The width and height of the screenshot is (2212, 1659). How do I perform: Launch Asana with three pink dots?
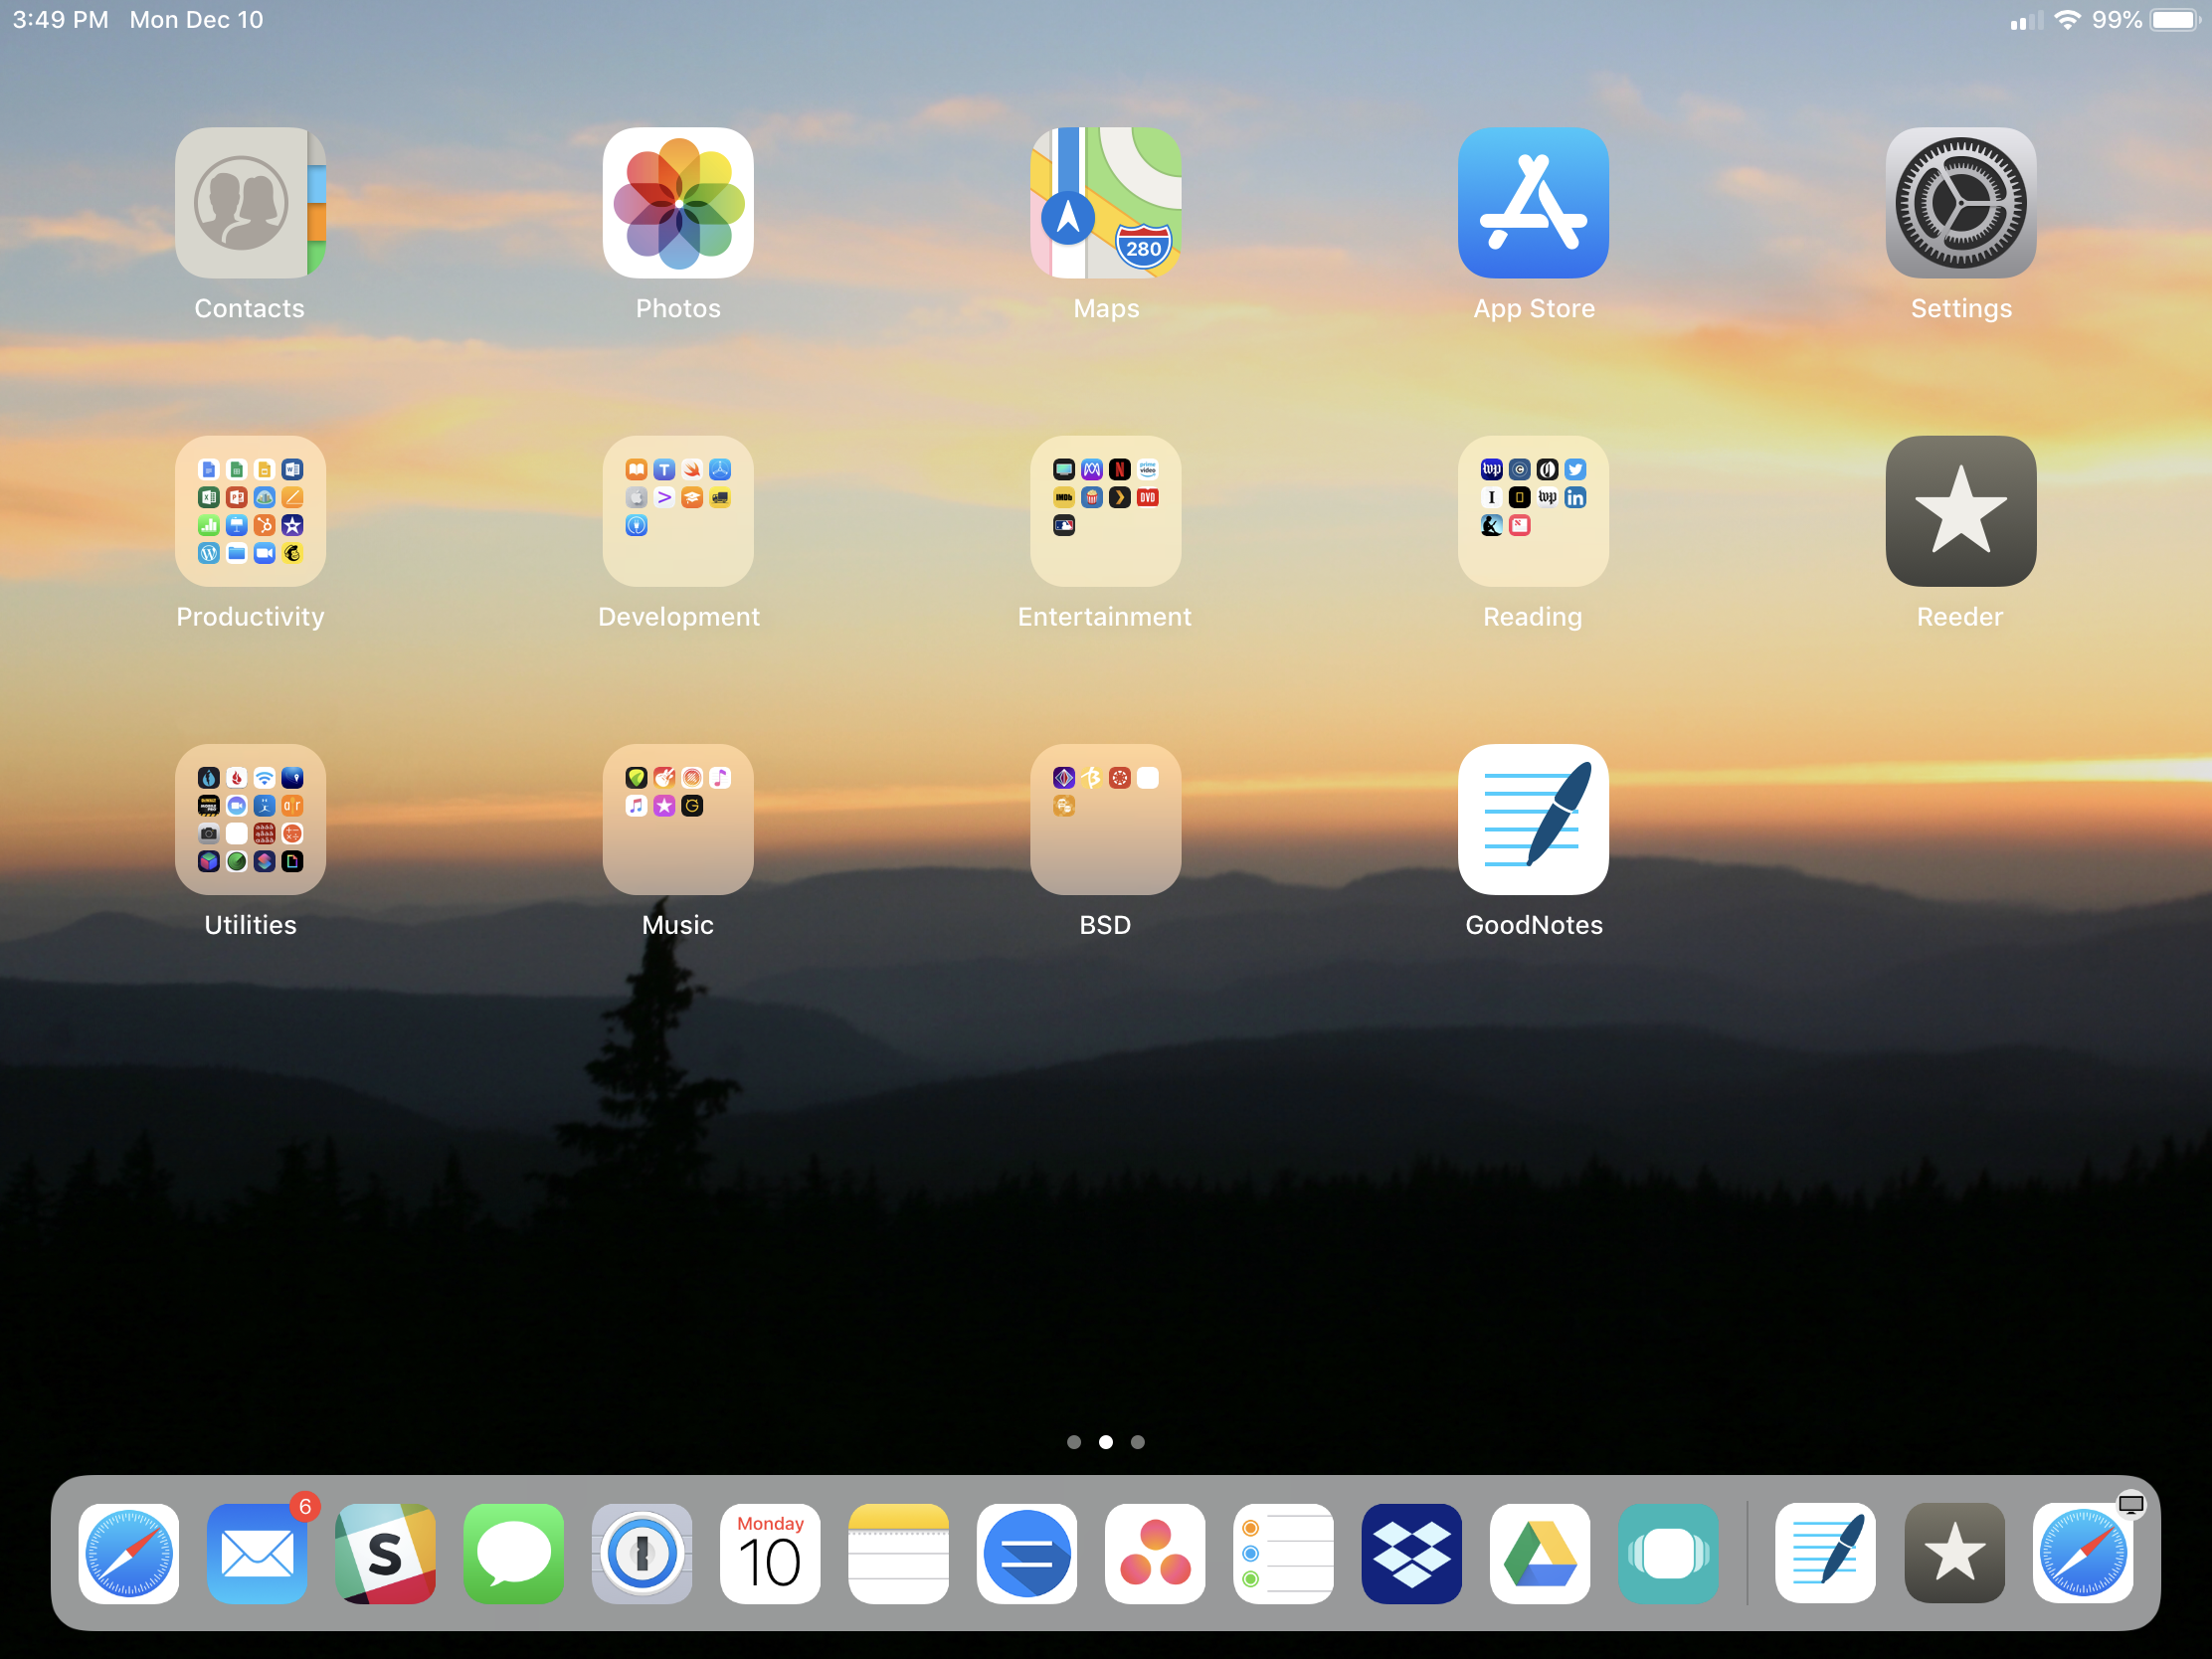pyautogui.click(x=1155, y=1554)
